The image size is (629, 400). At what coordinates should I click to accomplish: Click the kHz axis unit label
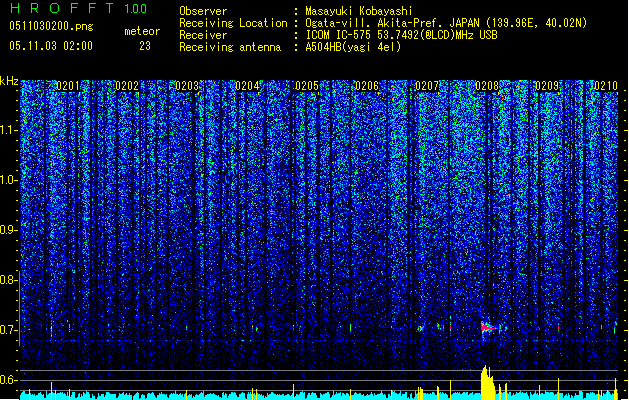9,81
